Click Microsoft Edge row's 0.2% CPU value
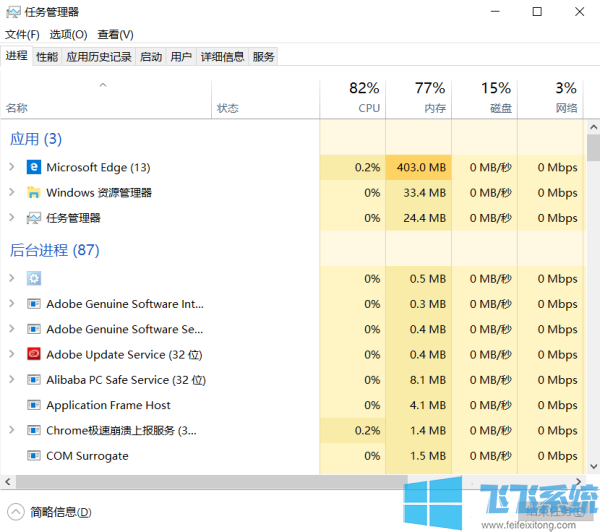This screenshot has width=600, height=532. (352, 167)
